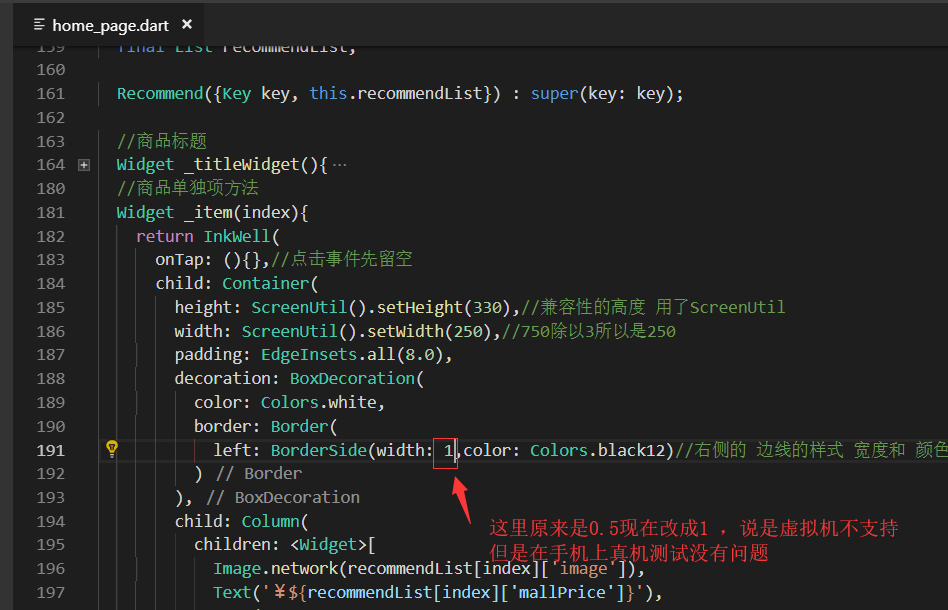The height and width of the screenshot is (610, 948).
Task: Click 'setWidth' call on line 186
Action: click(x=405, y=331)
